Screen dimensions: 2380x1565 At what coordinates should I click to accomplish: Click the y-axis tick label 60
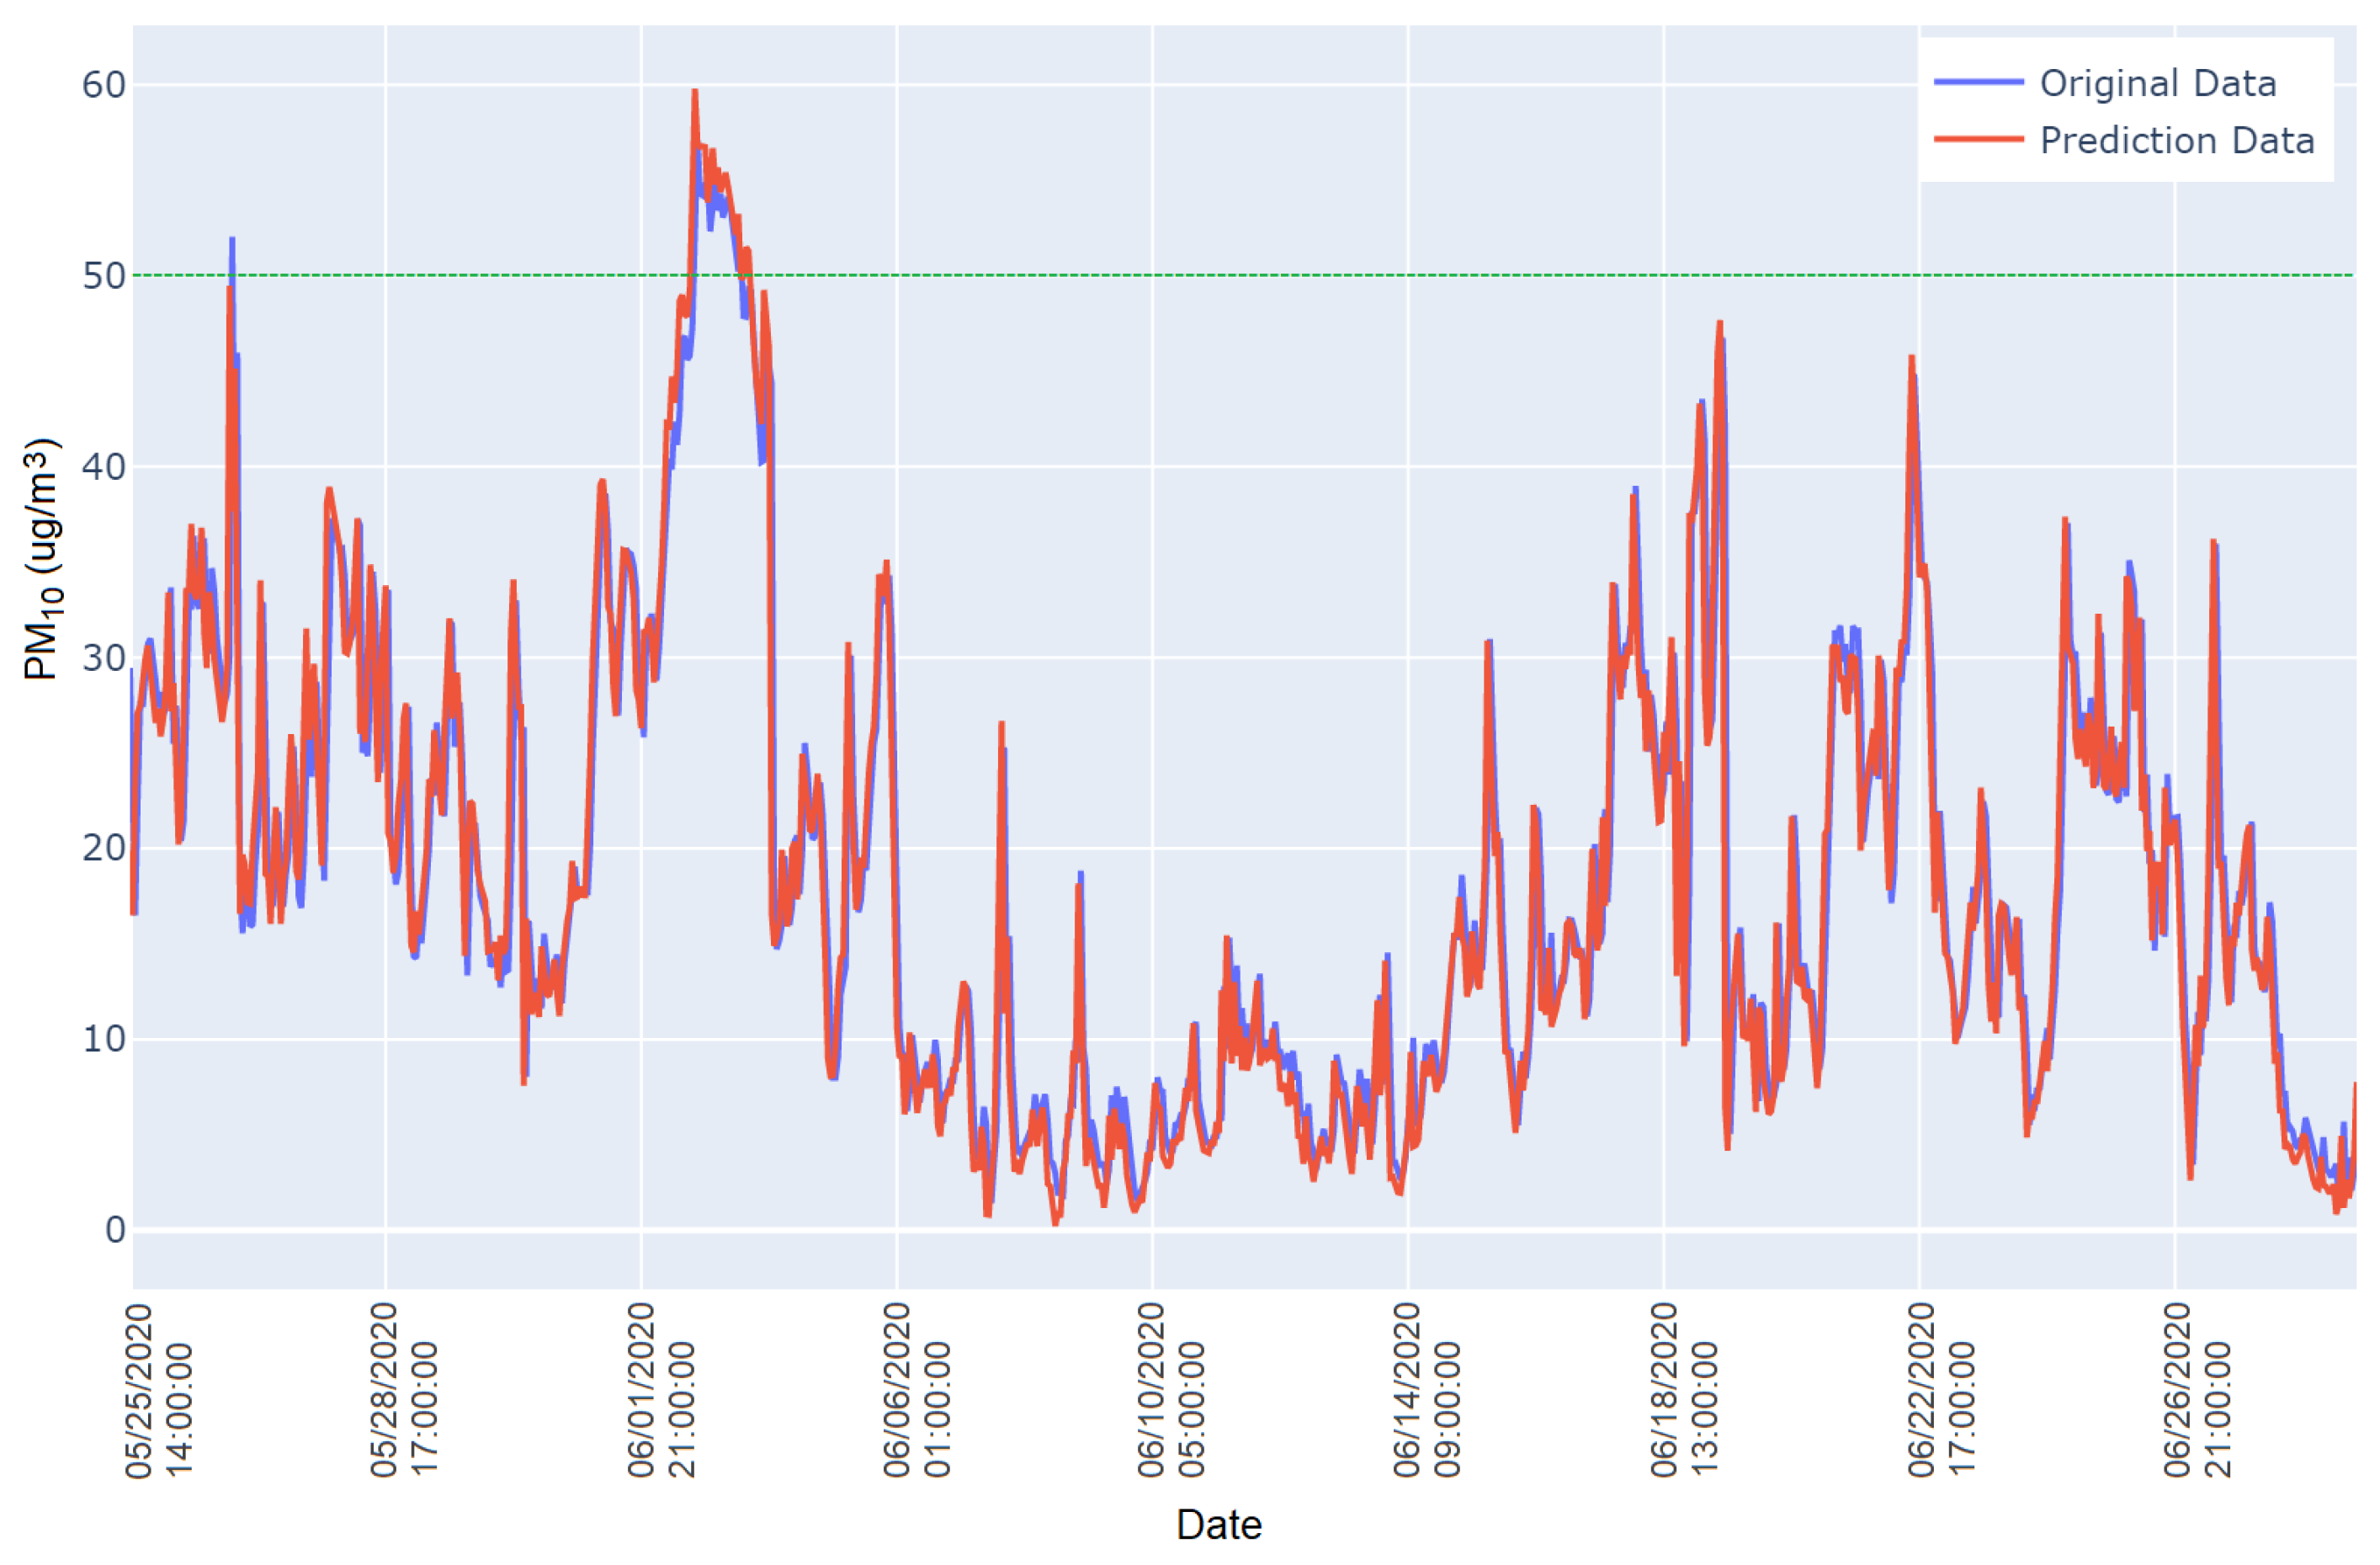pos(104,85)
